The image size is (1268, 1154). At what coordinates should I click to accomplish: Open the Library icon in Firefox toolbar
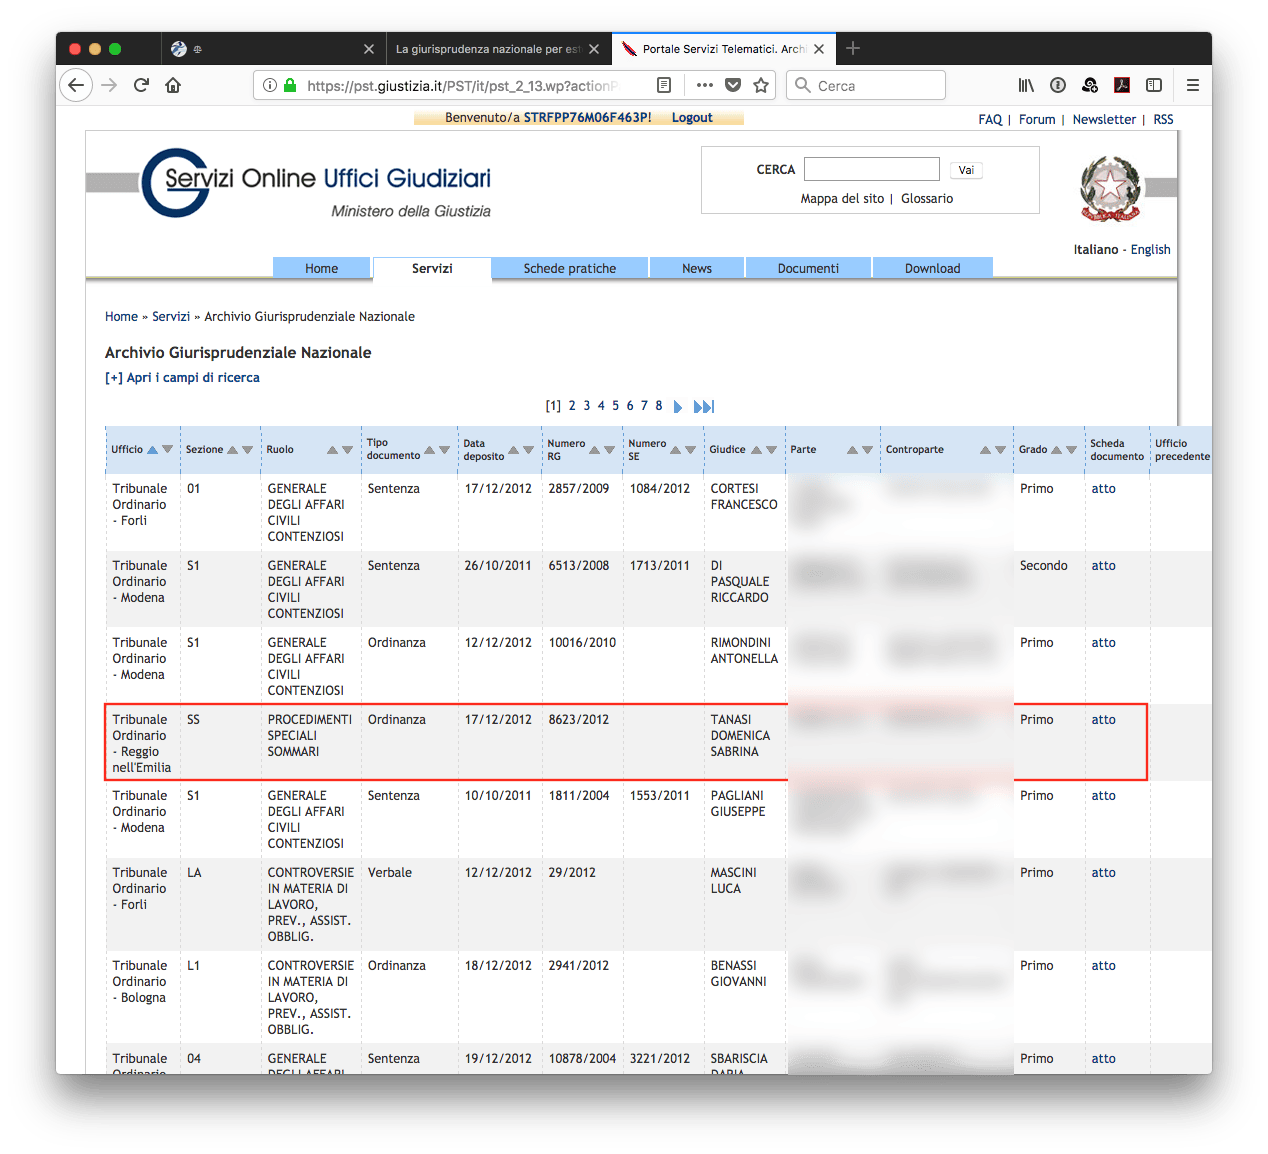[x=1026, y=85]
